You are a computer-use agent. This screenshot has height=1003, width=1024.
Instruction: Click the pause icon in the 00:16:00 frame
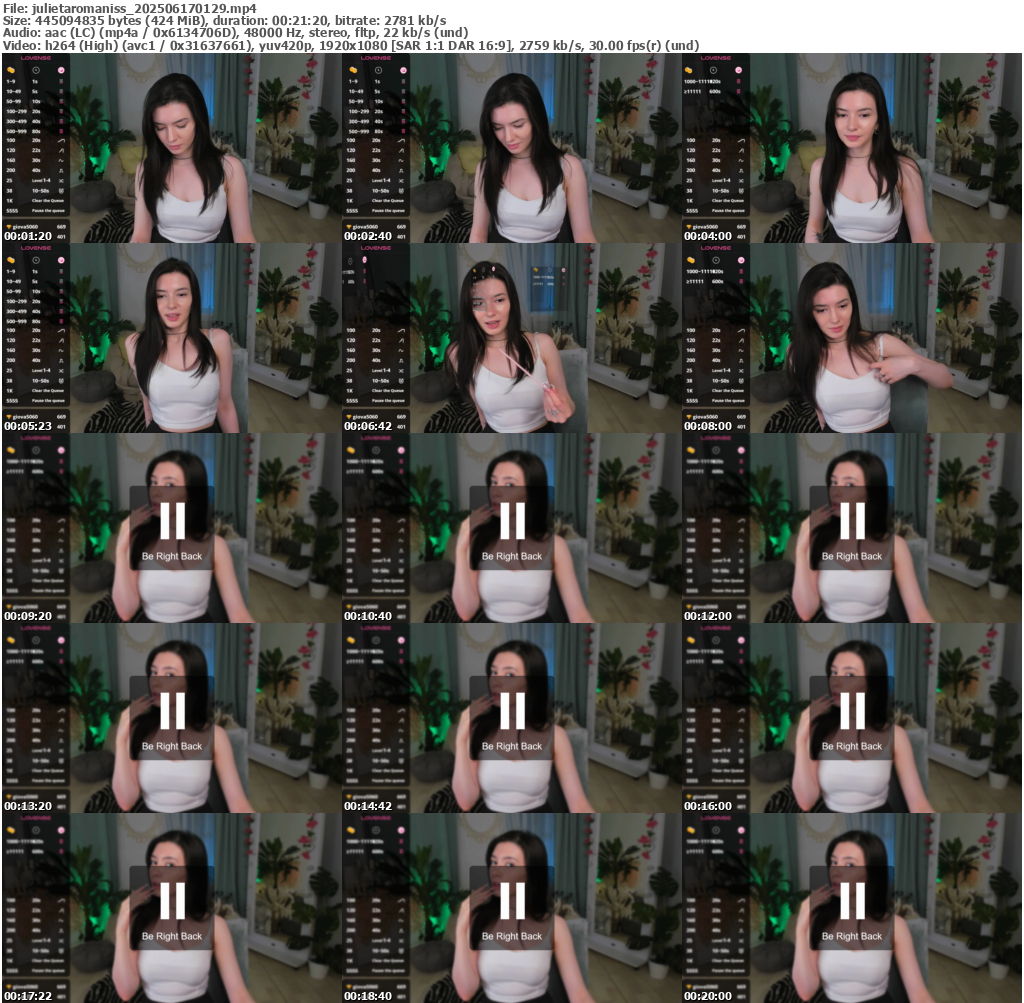click(852, 710)
